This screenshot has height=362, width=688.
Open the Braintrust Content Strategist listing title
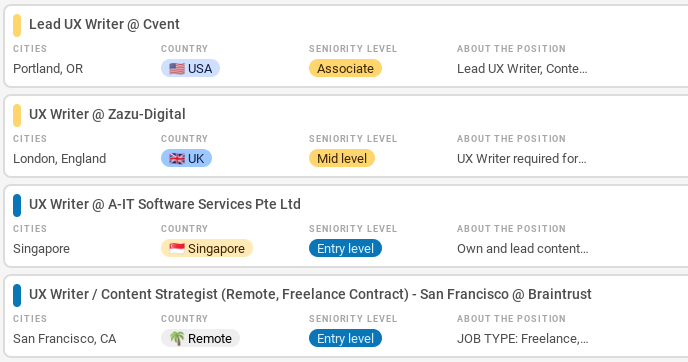310,294
